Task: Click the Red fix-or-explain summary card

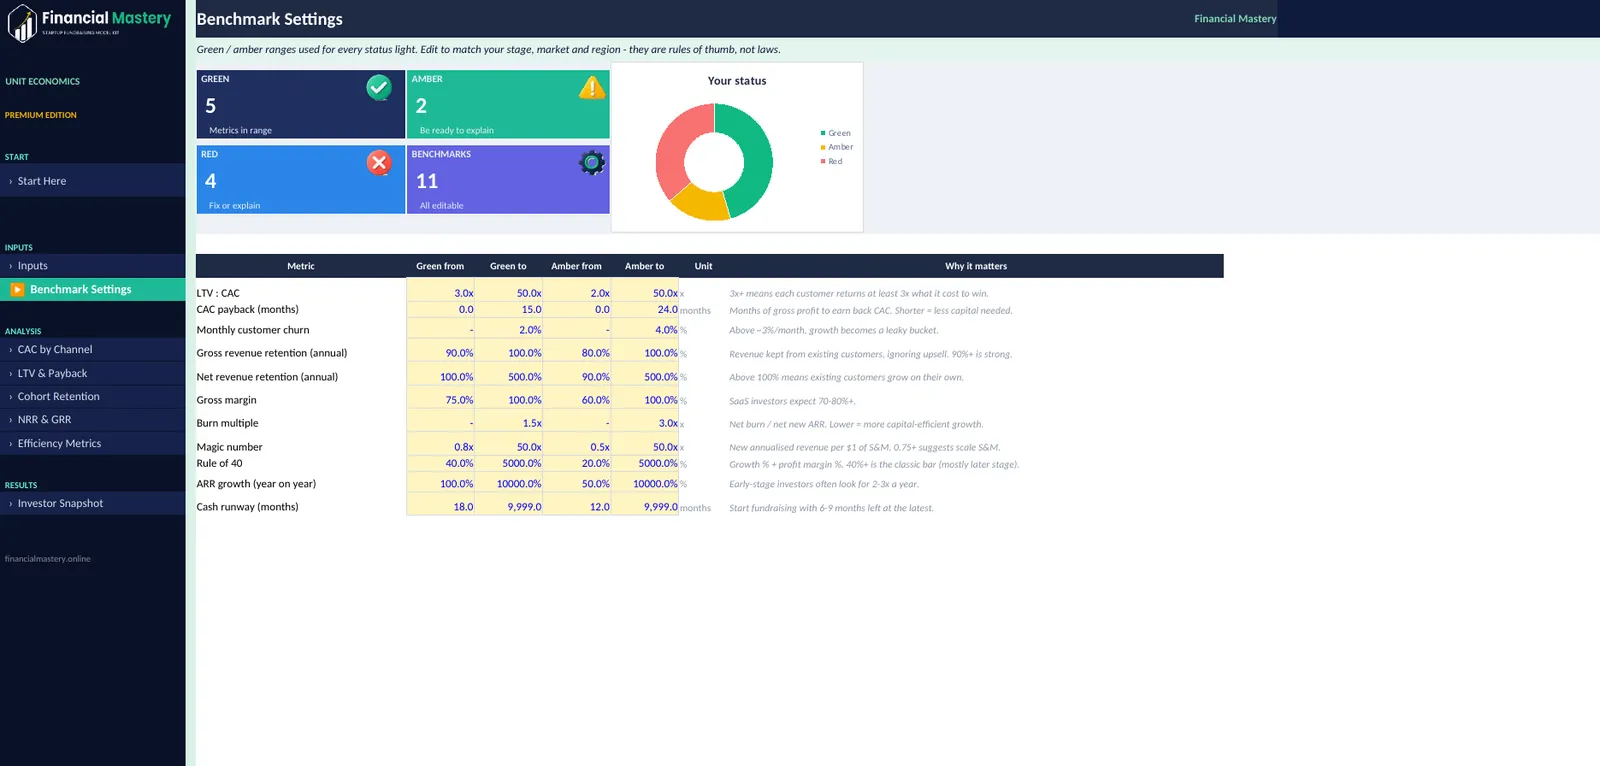Action: (300, 179)
